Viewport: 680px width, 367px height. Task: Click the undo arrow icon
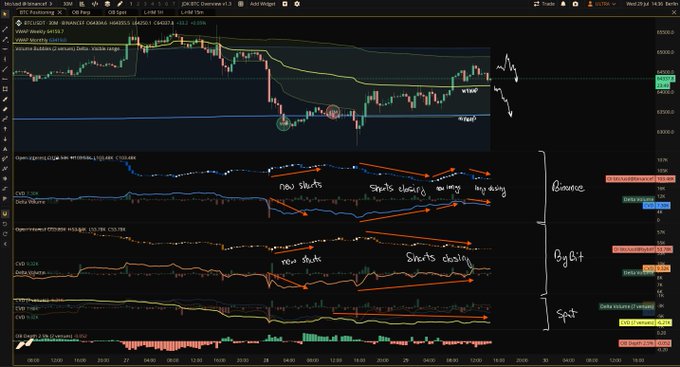click(x=5, y=224)
